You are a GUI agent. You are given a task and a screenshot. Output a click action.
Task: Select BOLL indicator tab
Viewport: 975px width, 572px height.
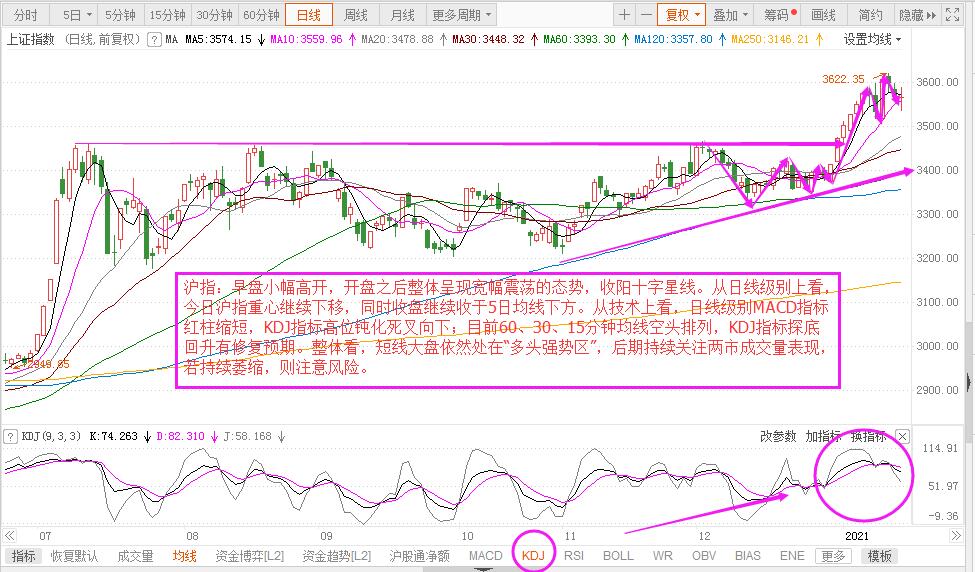coord(618,556)
